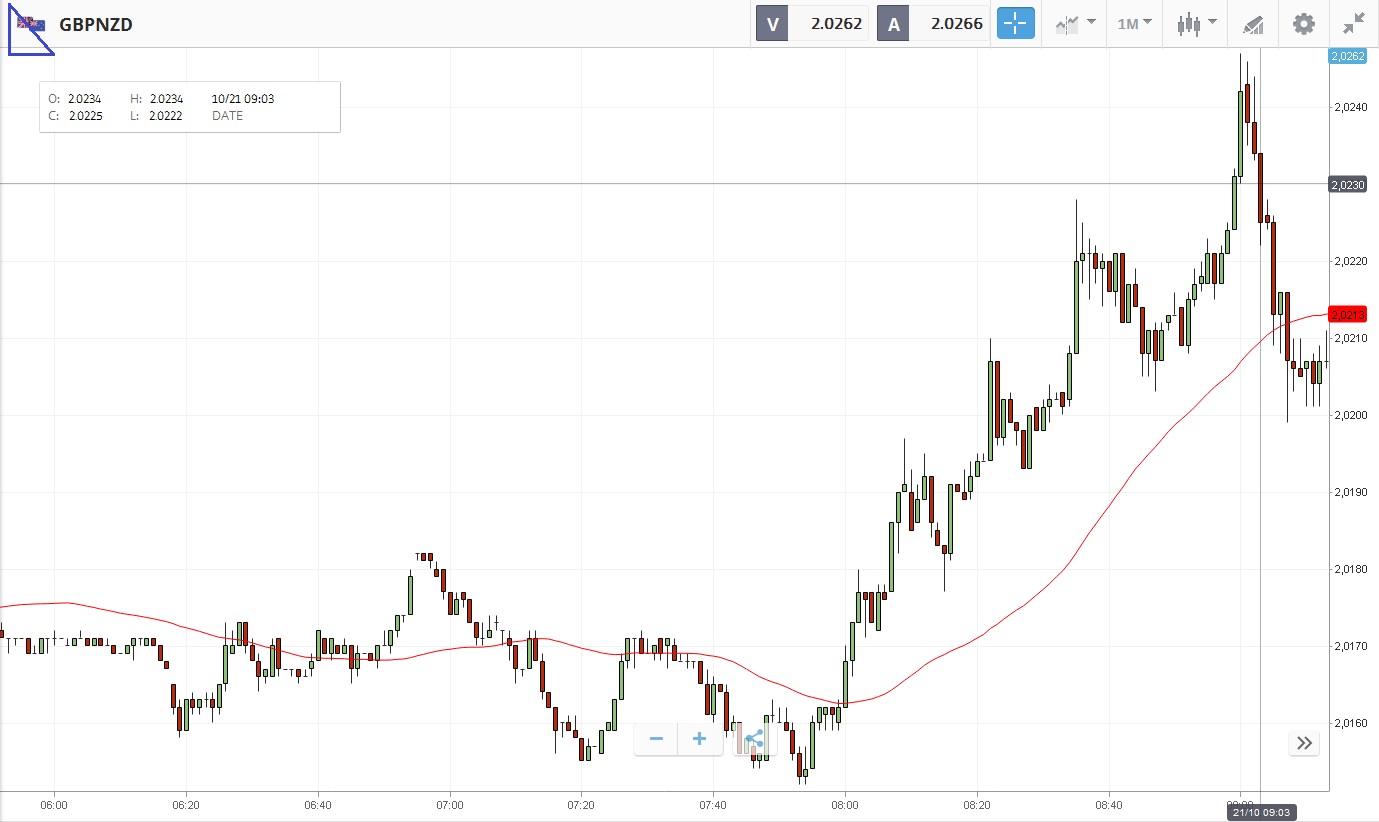Open the candlestick chart type dropdown
Image resolution: width=1379 pixels, height=822 pixels.
pyautogui.click(x=1196, y=23)
